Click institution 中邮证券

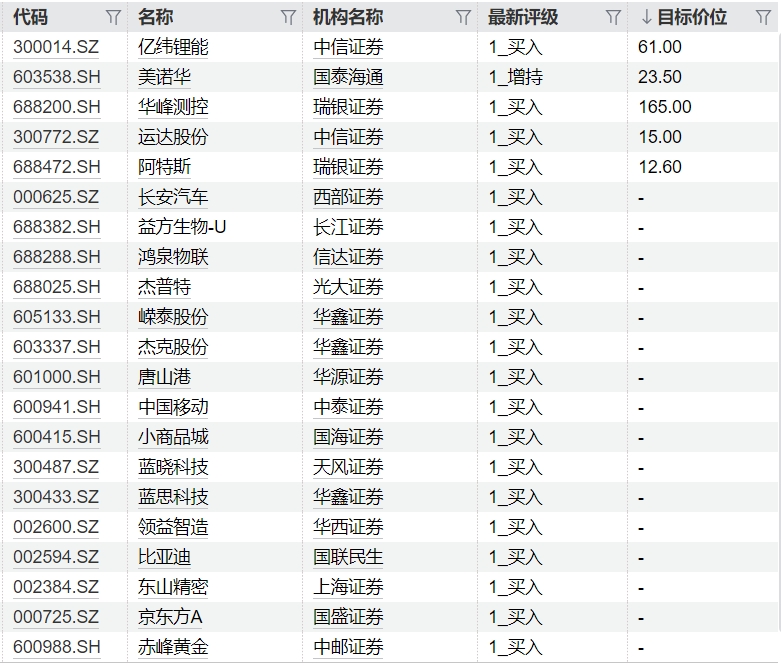click(x=348, y=647)
